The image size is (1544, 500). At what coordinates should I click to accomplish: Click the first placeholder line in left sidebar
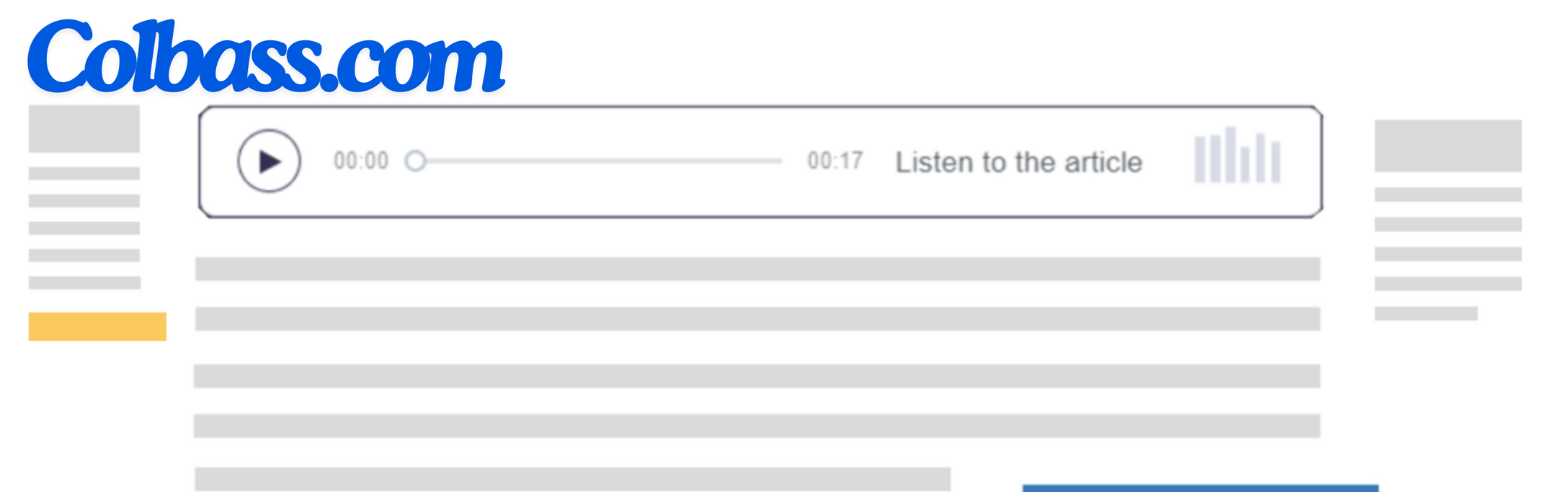(x=84, y=173)
